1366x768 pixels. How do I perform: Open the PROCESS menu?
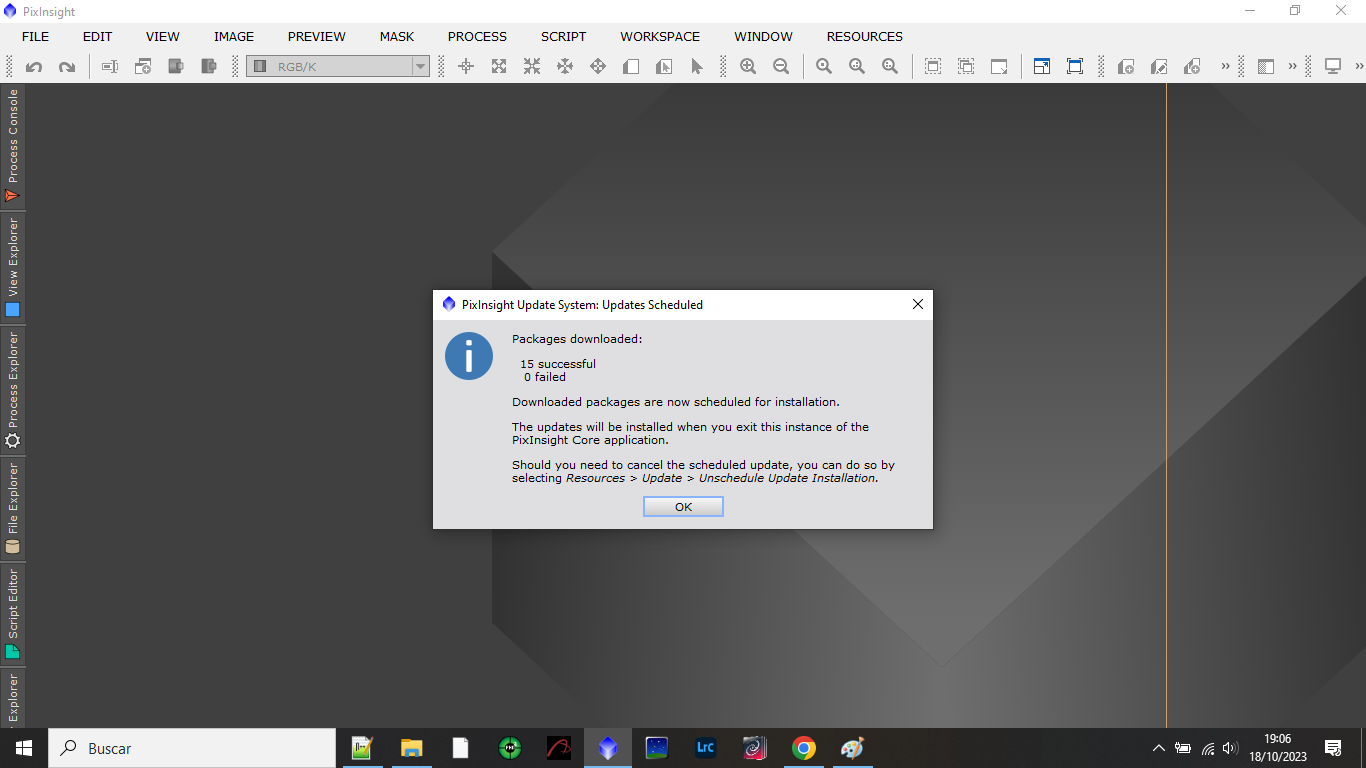(477, 37)
